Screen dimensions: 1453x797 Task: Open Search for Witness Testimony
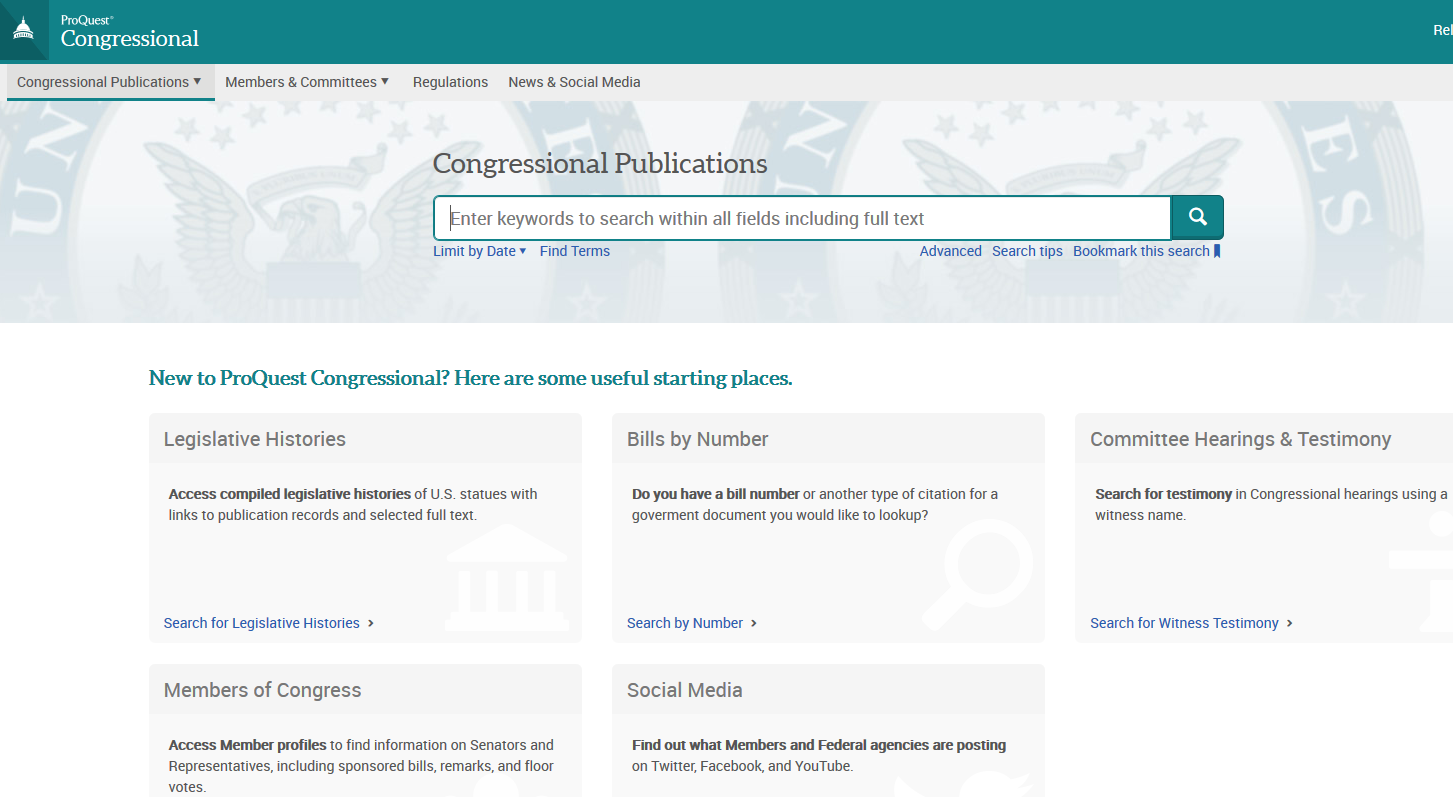click(1184, 622)
